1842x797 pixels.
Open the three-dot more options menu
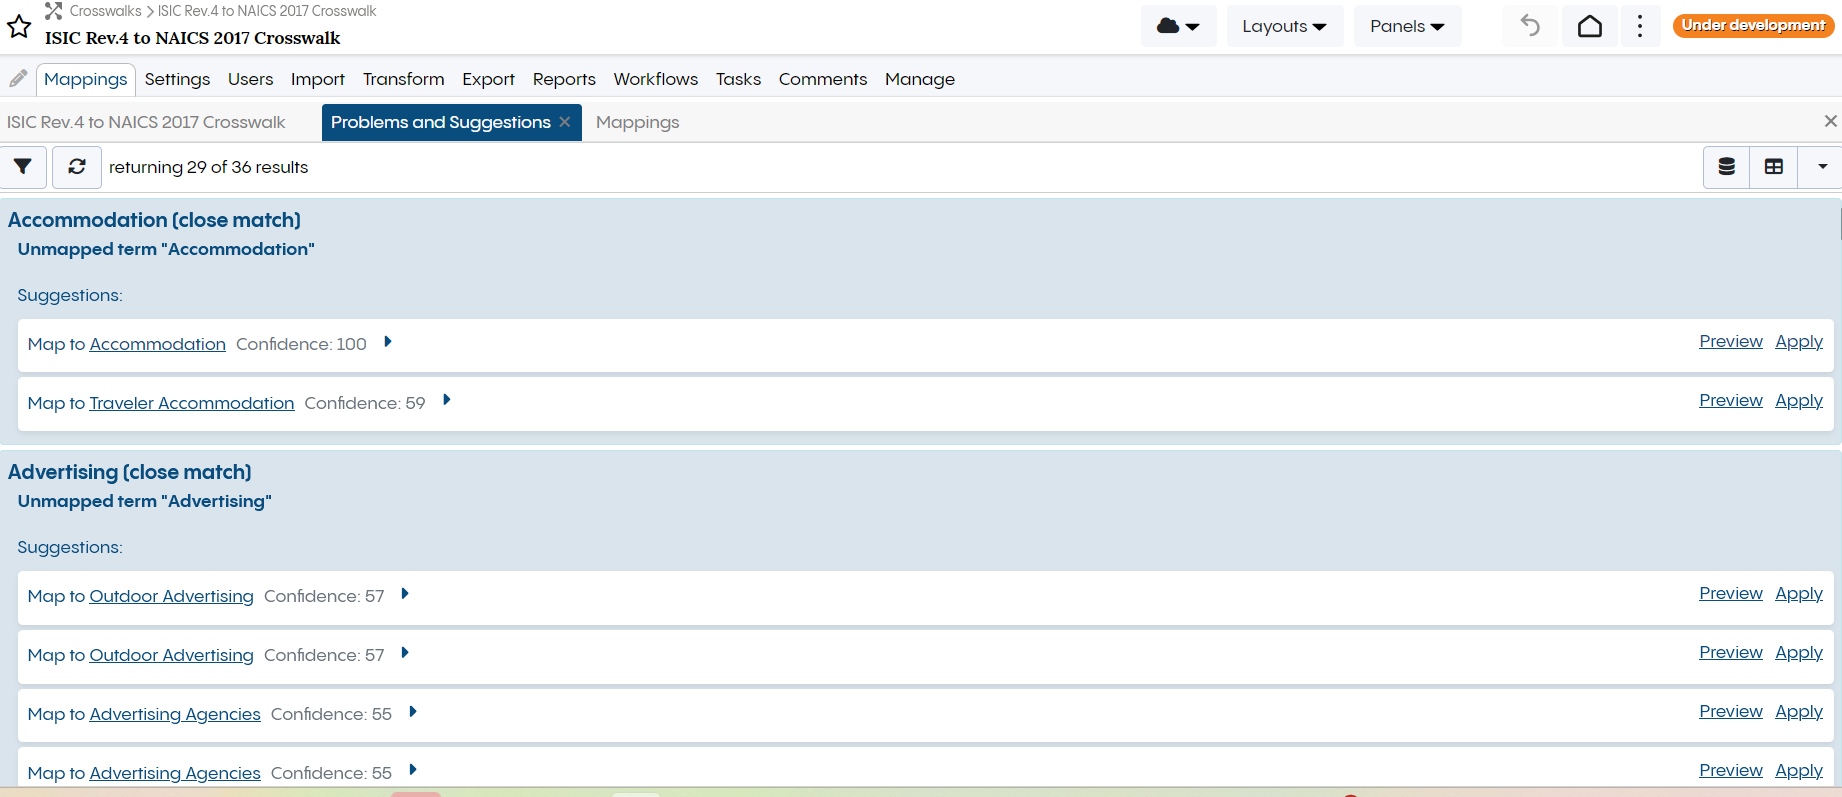point(1639,26)
